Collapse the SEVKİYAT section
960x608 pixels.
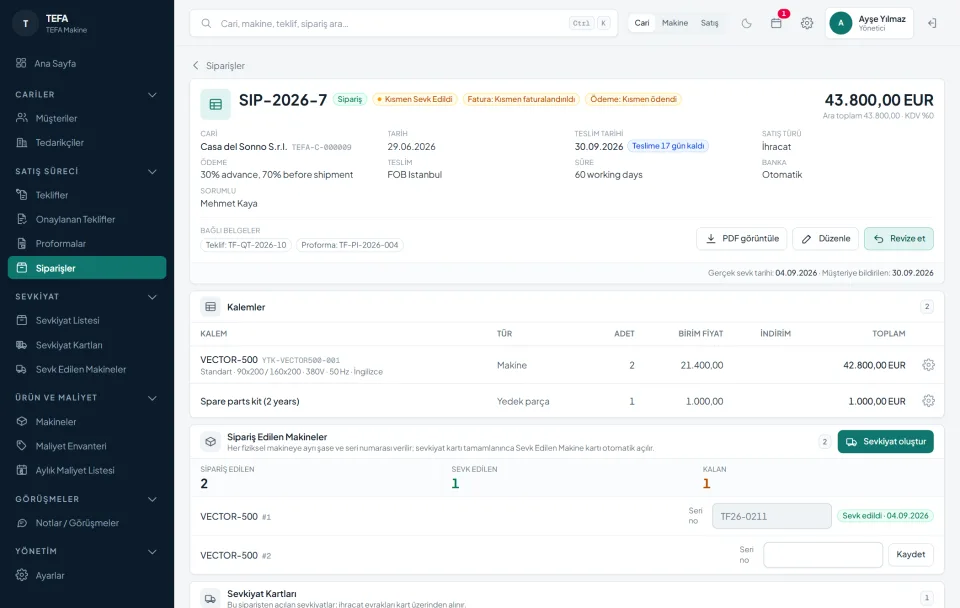[152, 297]
